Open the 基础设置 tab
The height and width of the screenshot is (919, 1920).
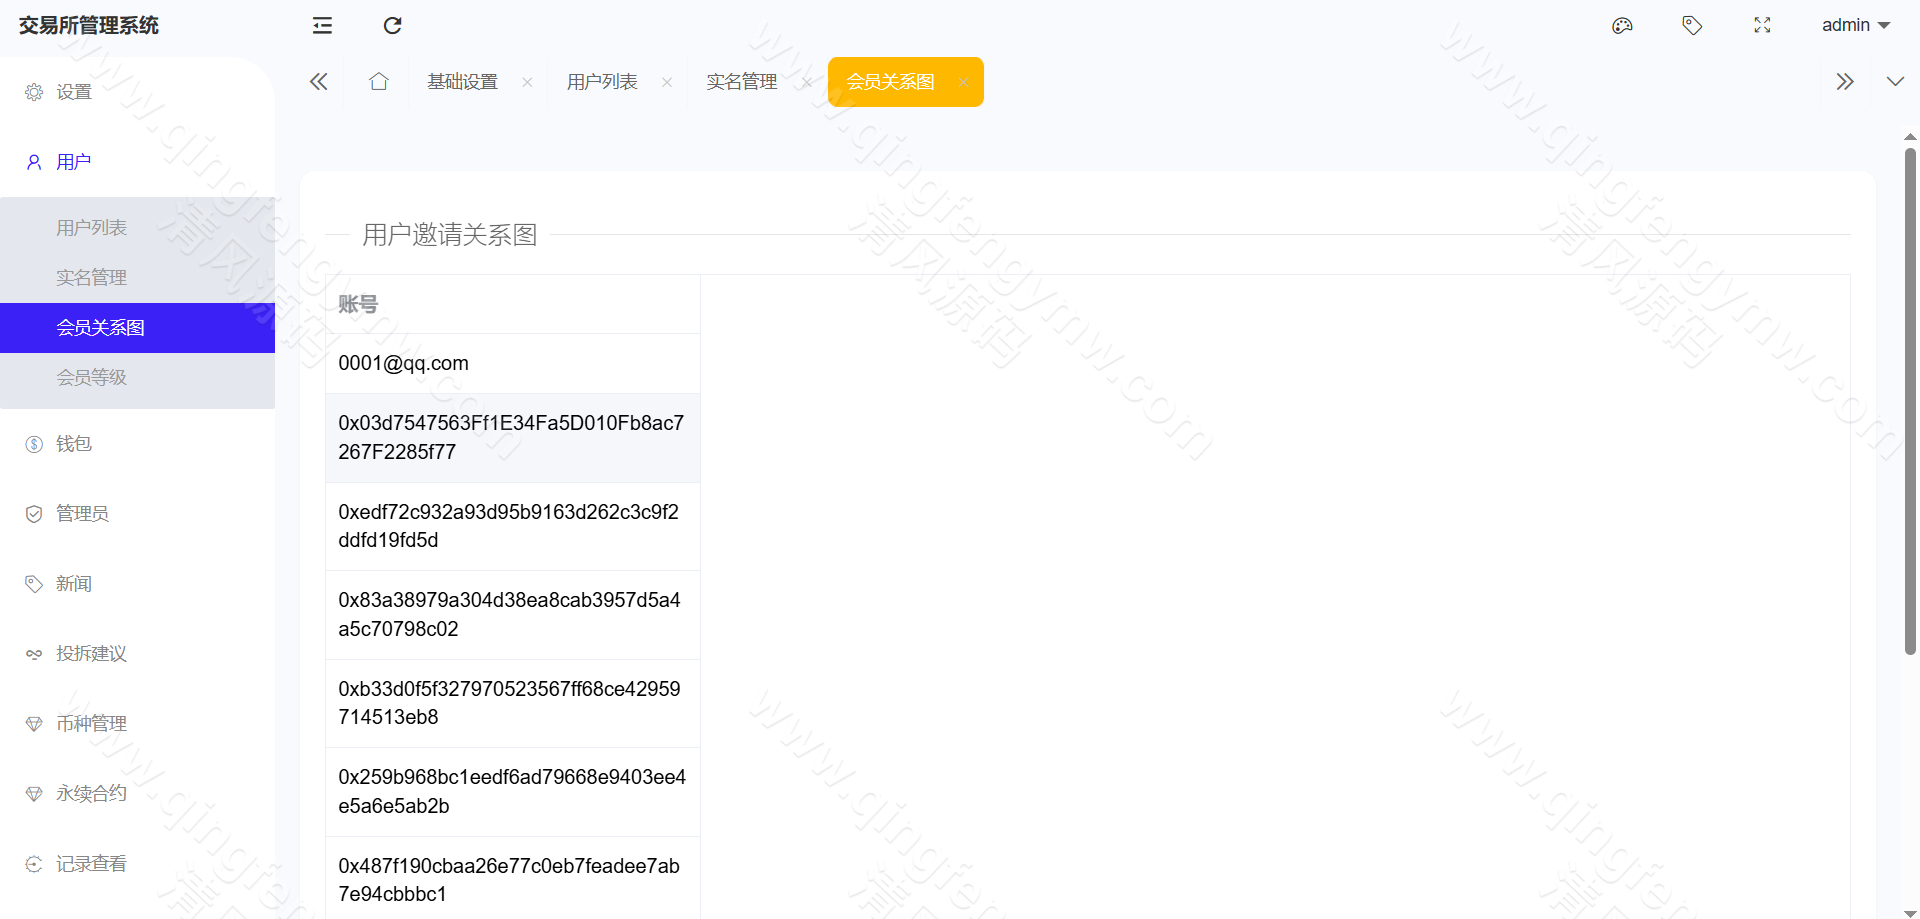click(x=461, y=81)
